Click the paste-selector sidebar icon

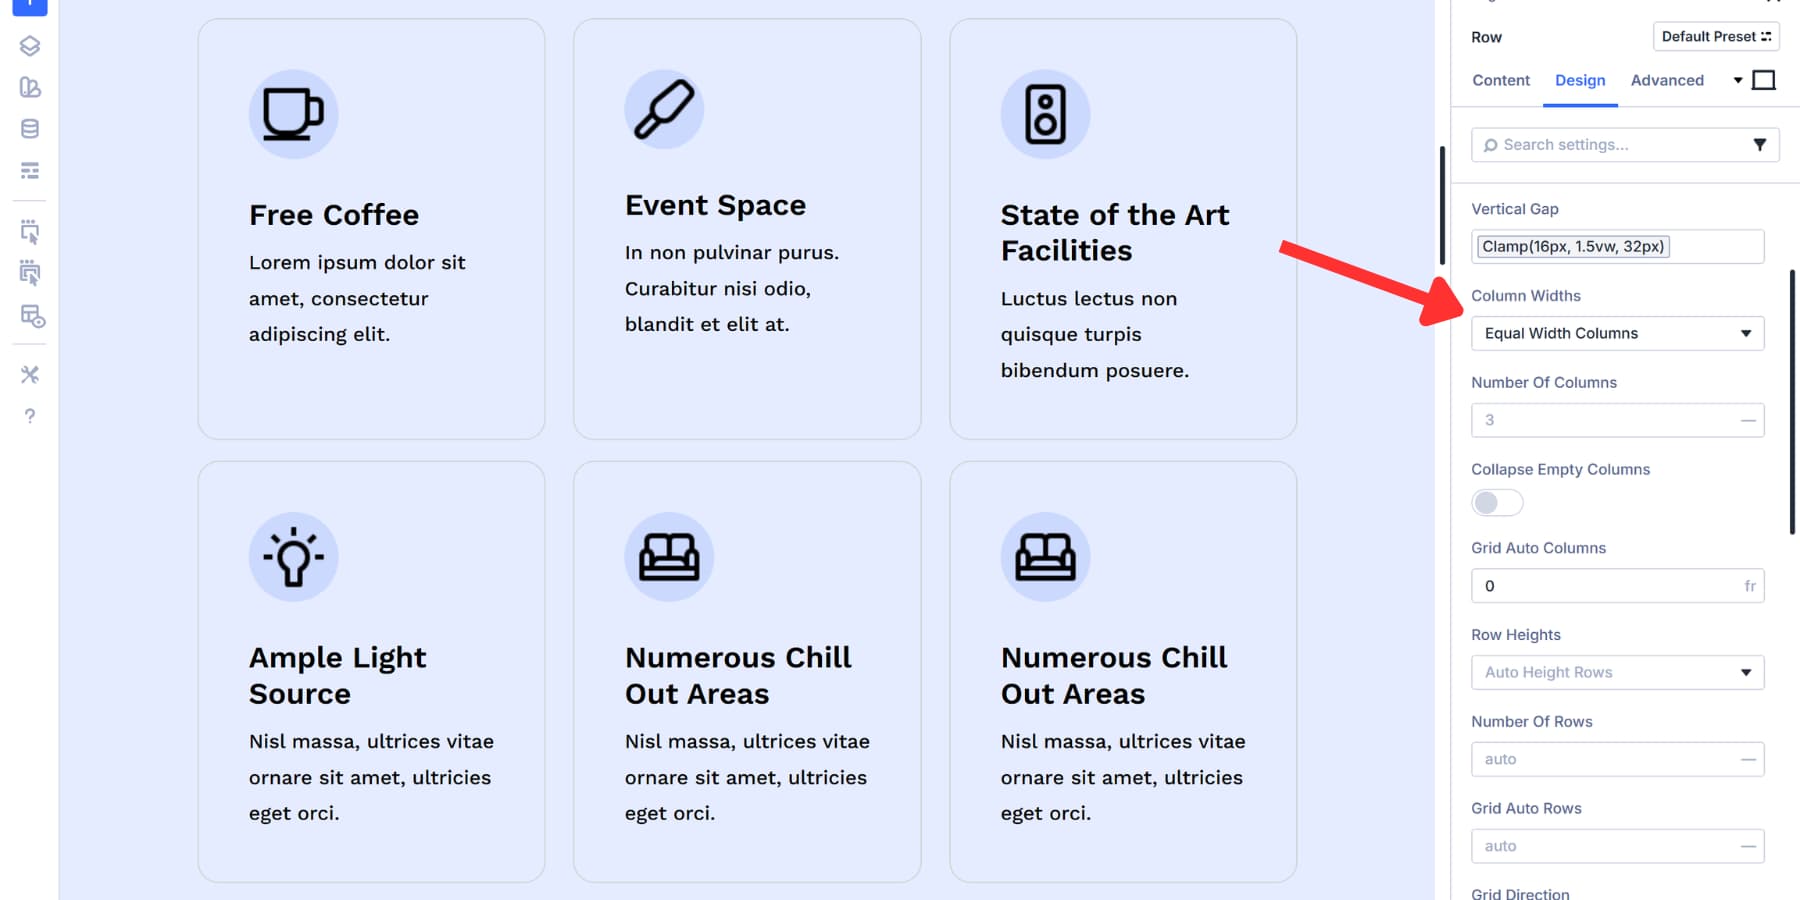(x=29, y=273)
